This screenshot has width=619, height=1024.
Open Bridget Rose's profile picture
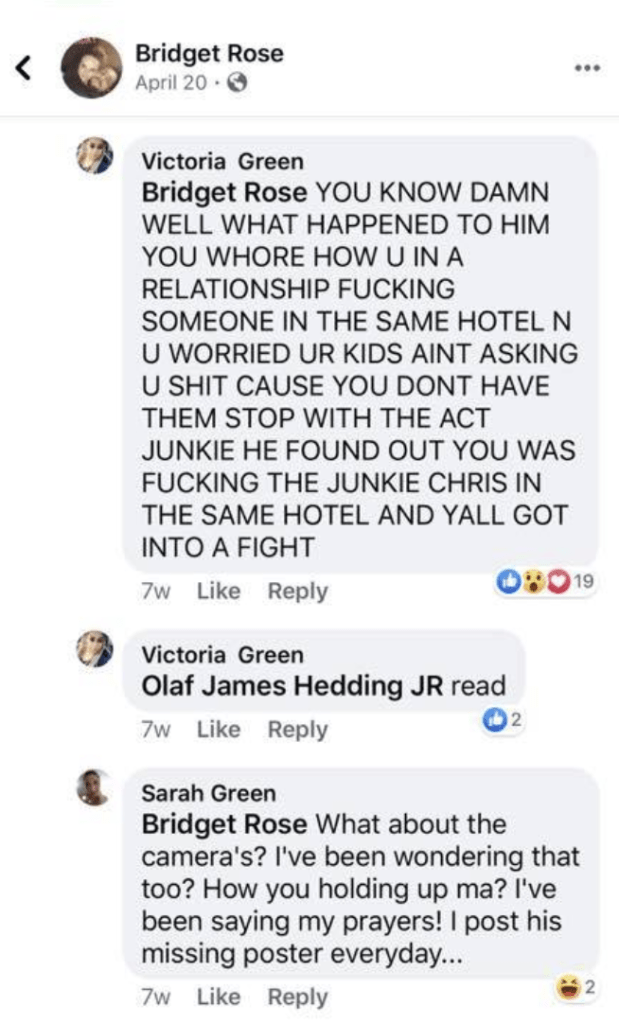click(91, 68)
